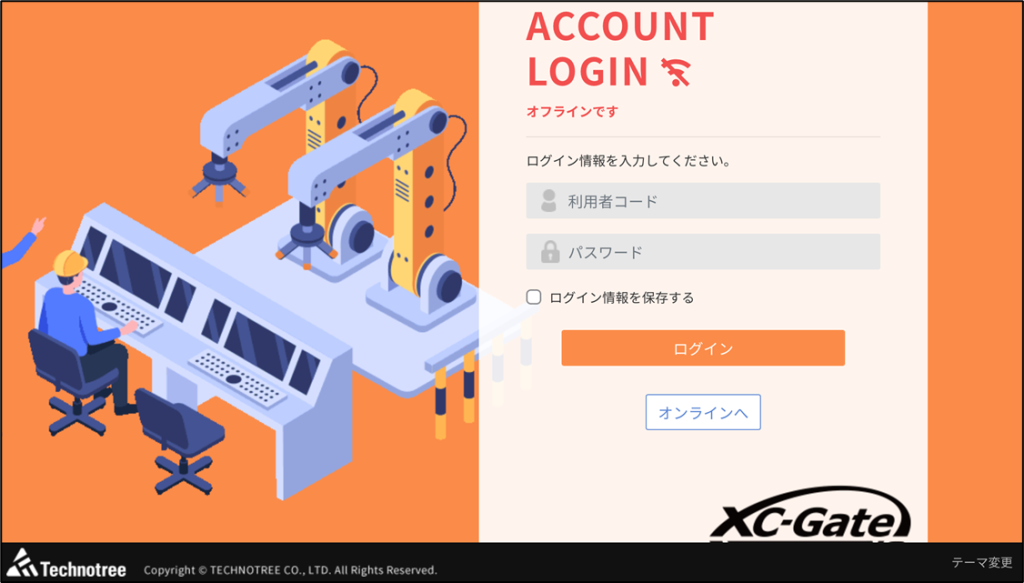Click the ACCOUNT LOGIN heading
The width and height of the screenshot is (1024, 583).
click(x=620, y=49)
